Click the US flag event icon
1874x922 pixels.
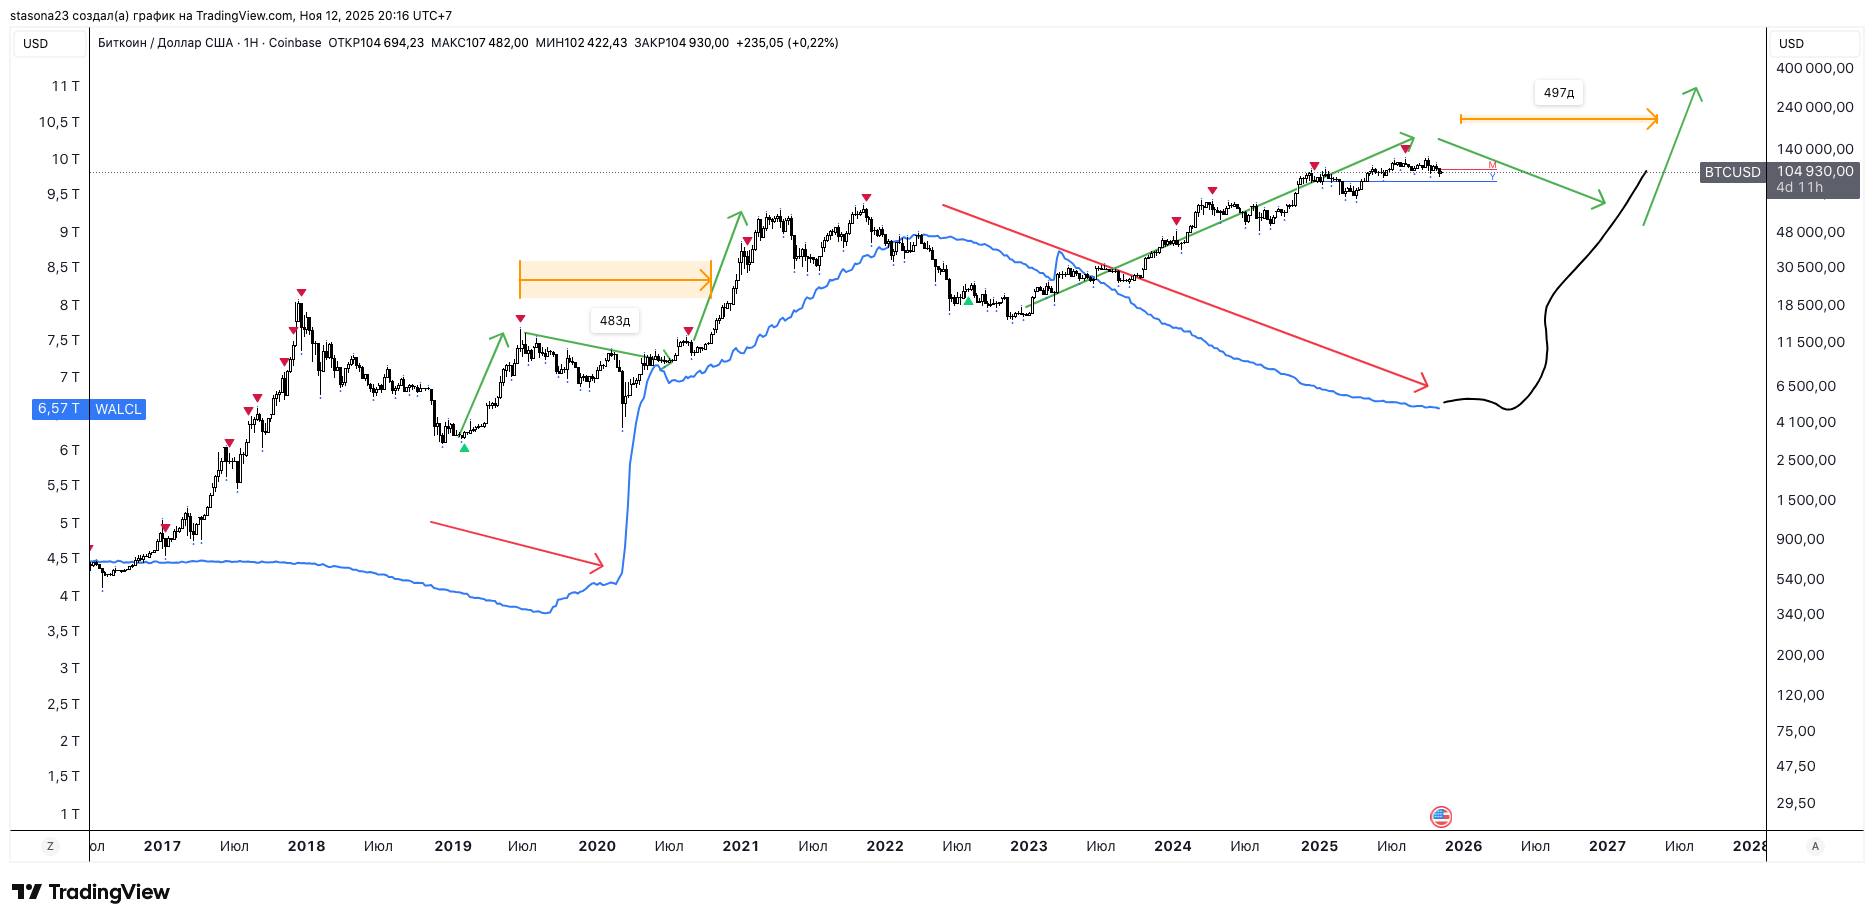[1441, 817]
